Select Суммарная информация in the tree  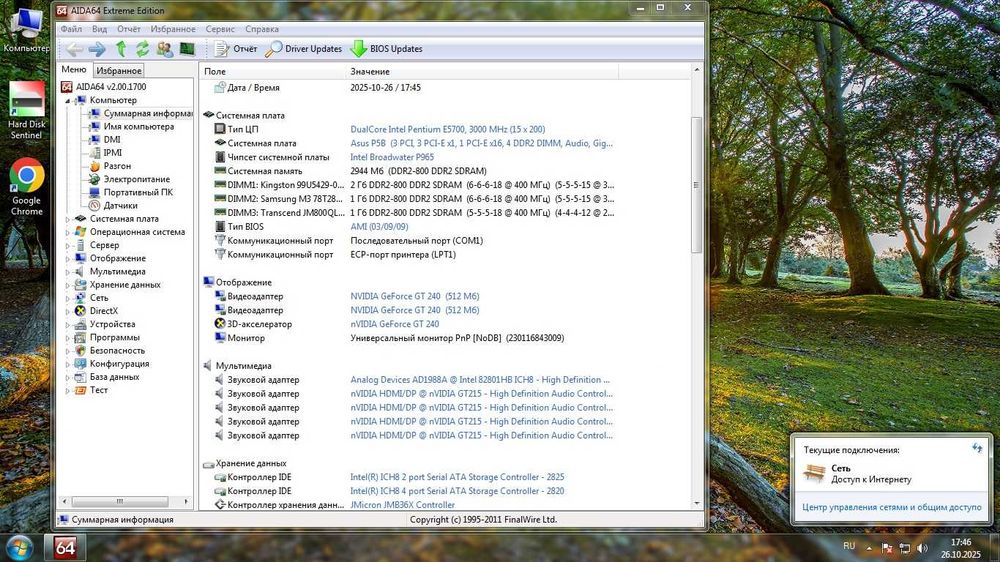point(147,113)
